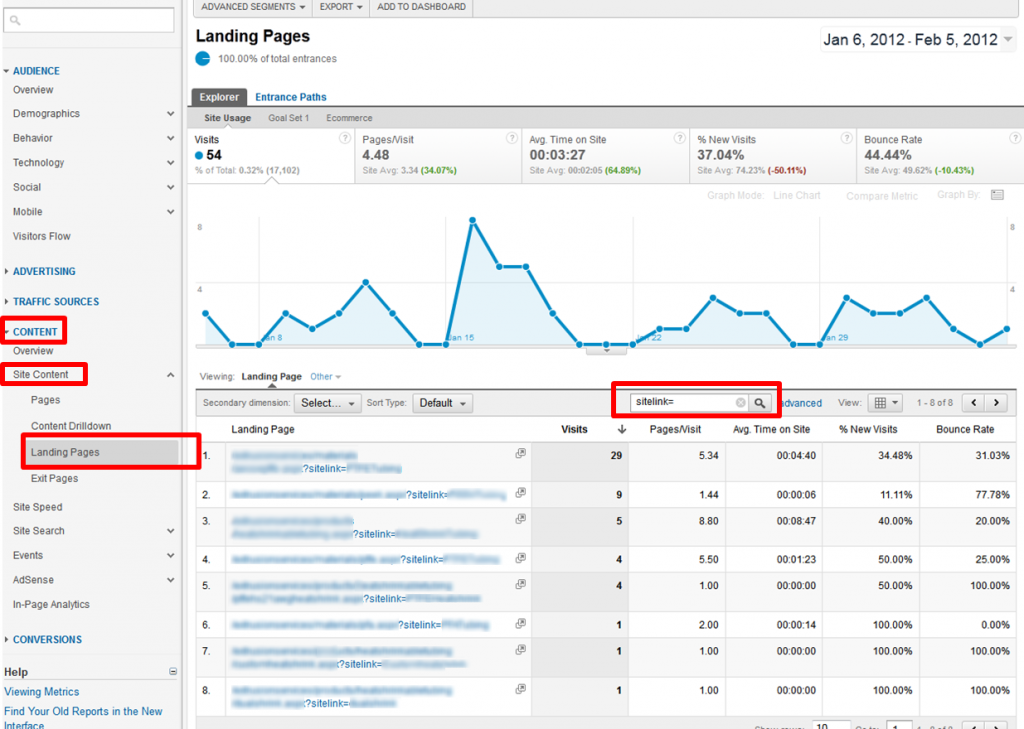Click the previous page arrow in pagination

[973, 402]
